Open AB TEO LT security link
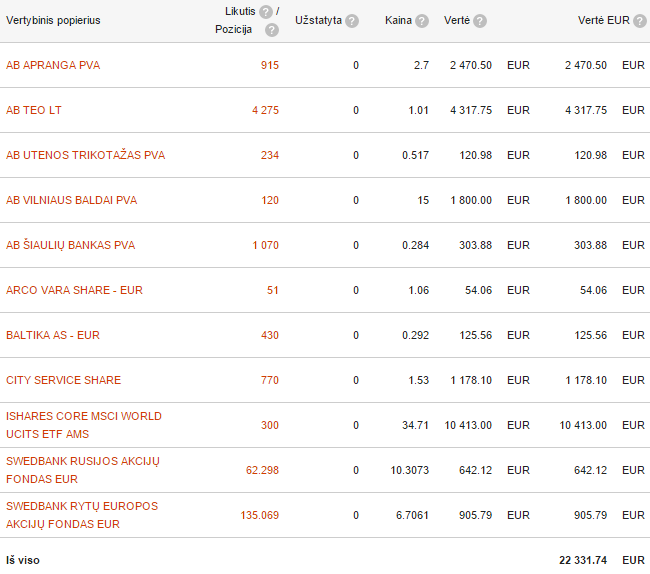The width and height of the screenshot is (650, 574). (34, 110)
